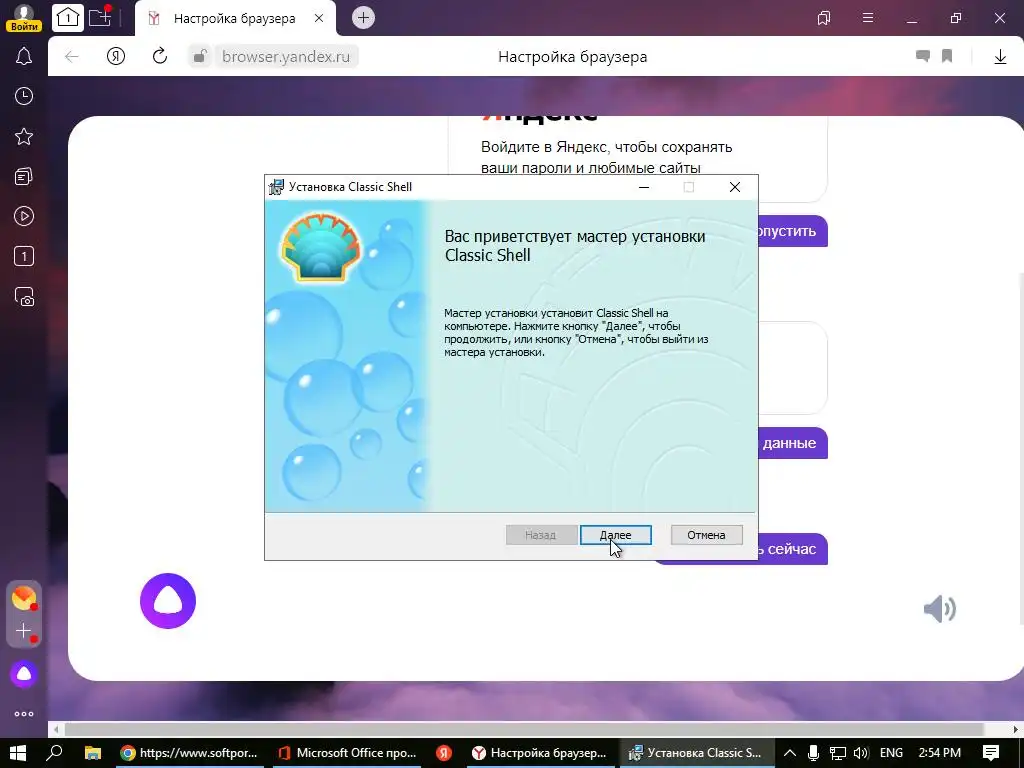Open Windows action center notifications

[x=991, y=753]
